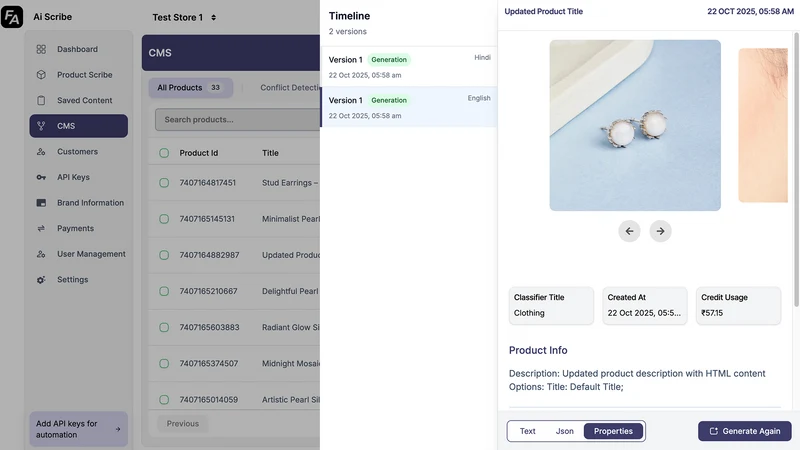Click arrow on Add API keys banner
The width and height of the screenshot is (800, 450).
click(118, 429)
